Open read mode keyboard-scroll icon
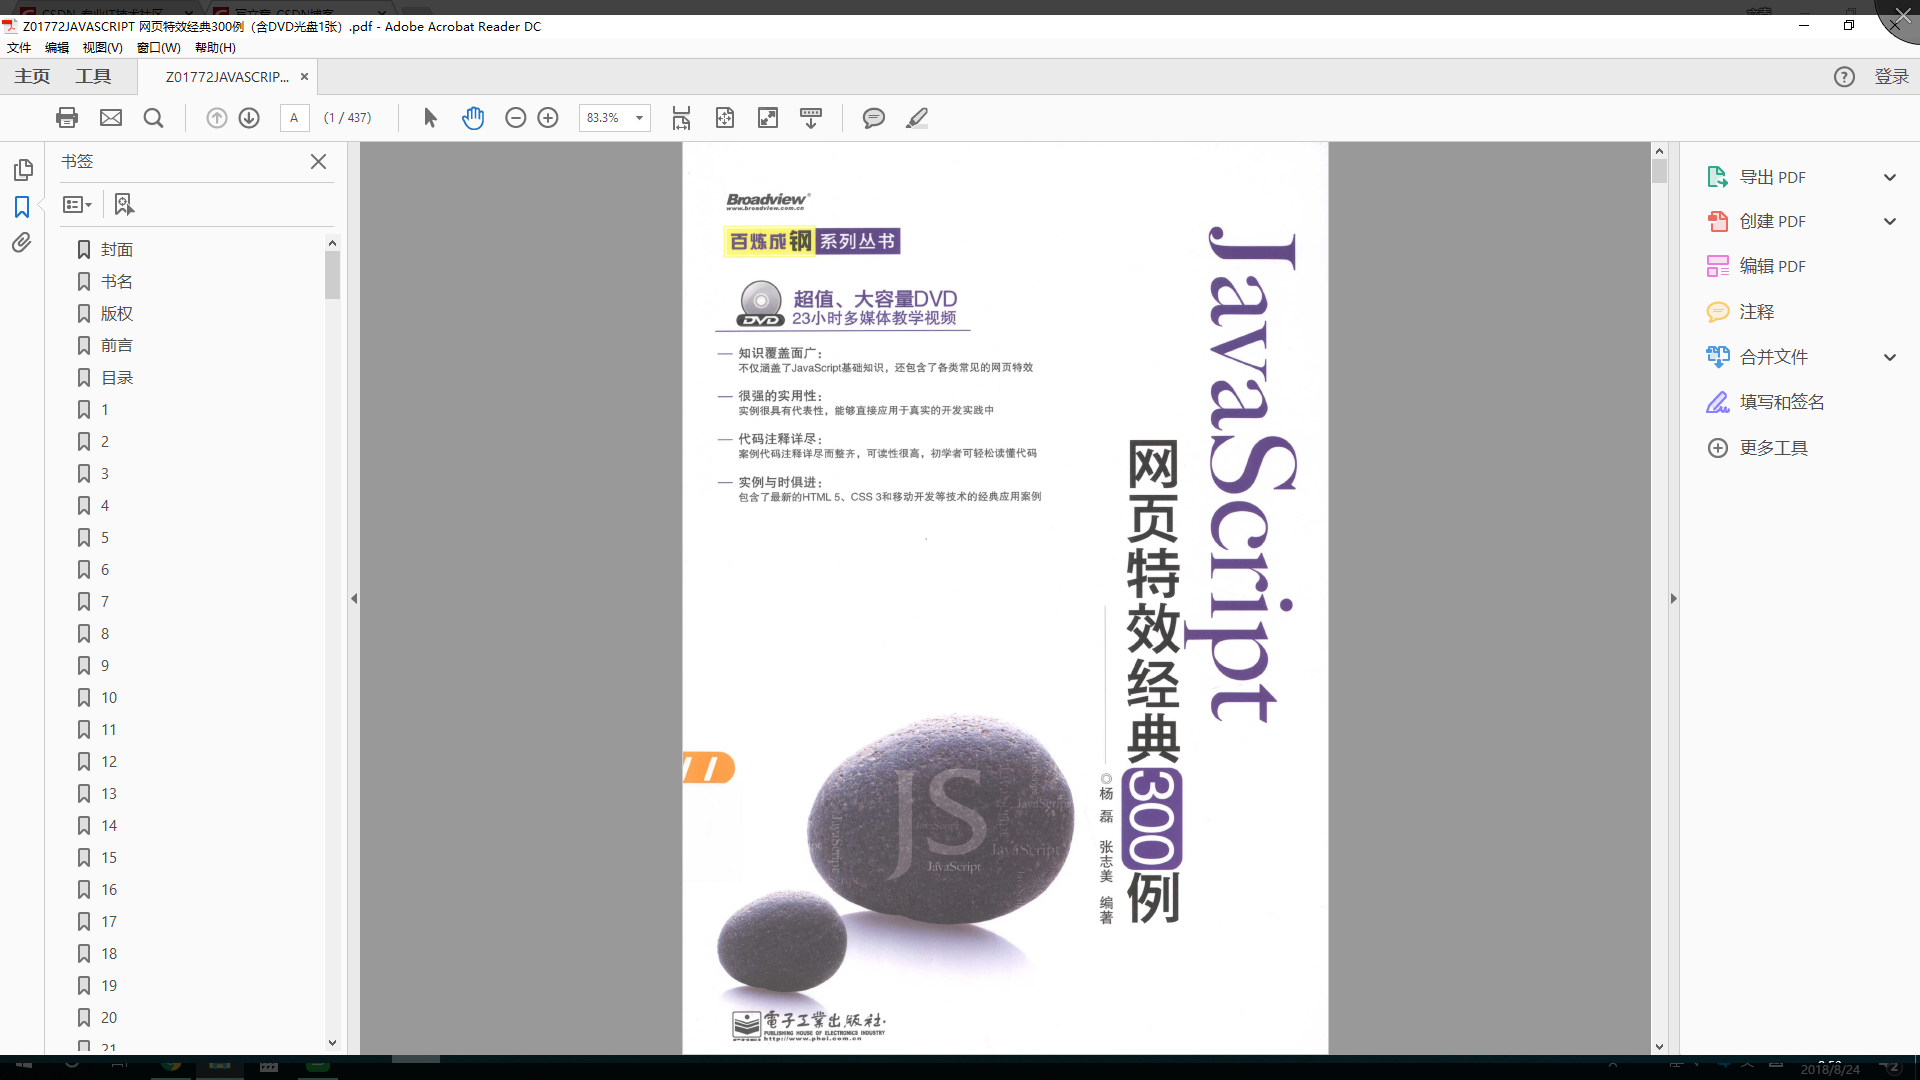1920x1080 pixels. pos(811,118)
